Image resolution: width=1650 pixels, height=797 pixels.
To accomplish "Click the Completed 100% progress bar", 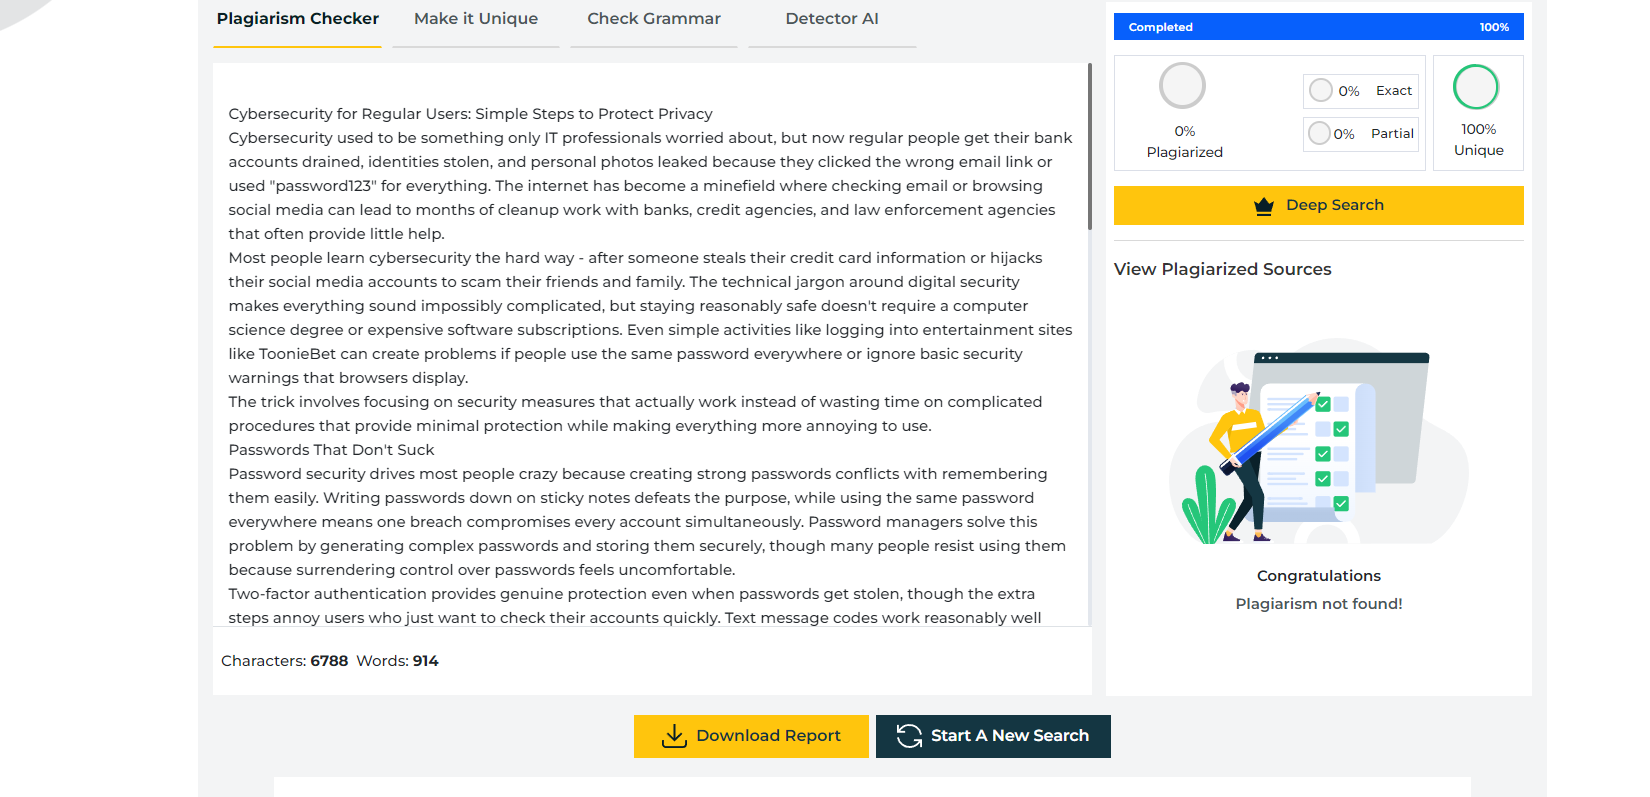I will tap(1319, 27).
